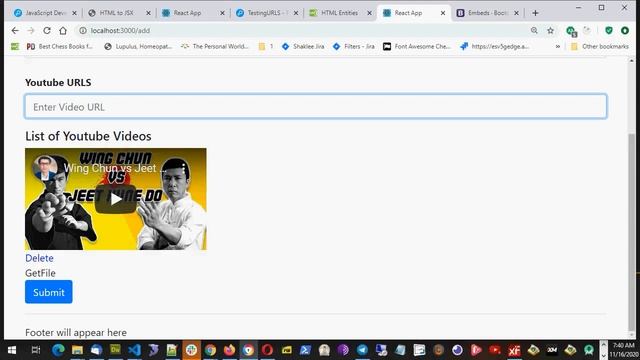Open the taskbar clock showing 7:40 AM

pos(623,350)
